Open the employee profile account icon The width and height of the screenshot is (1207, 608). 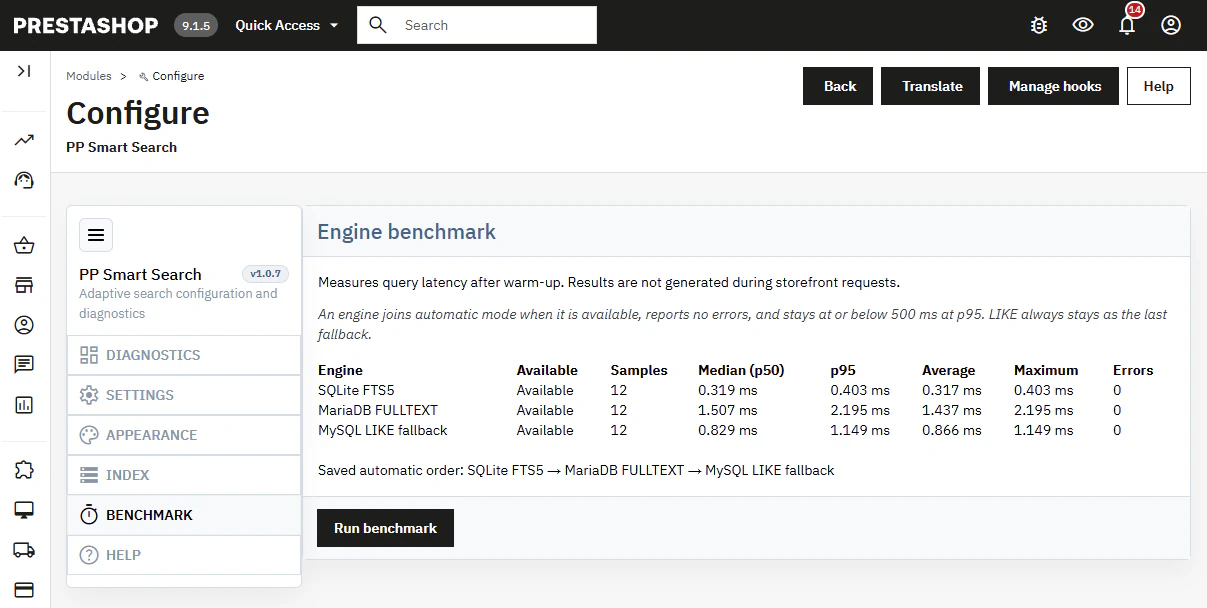coord(1171,25)
